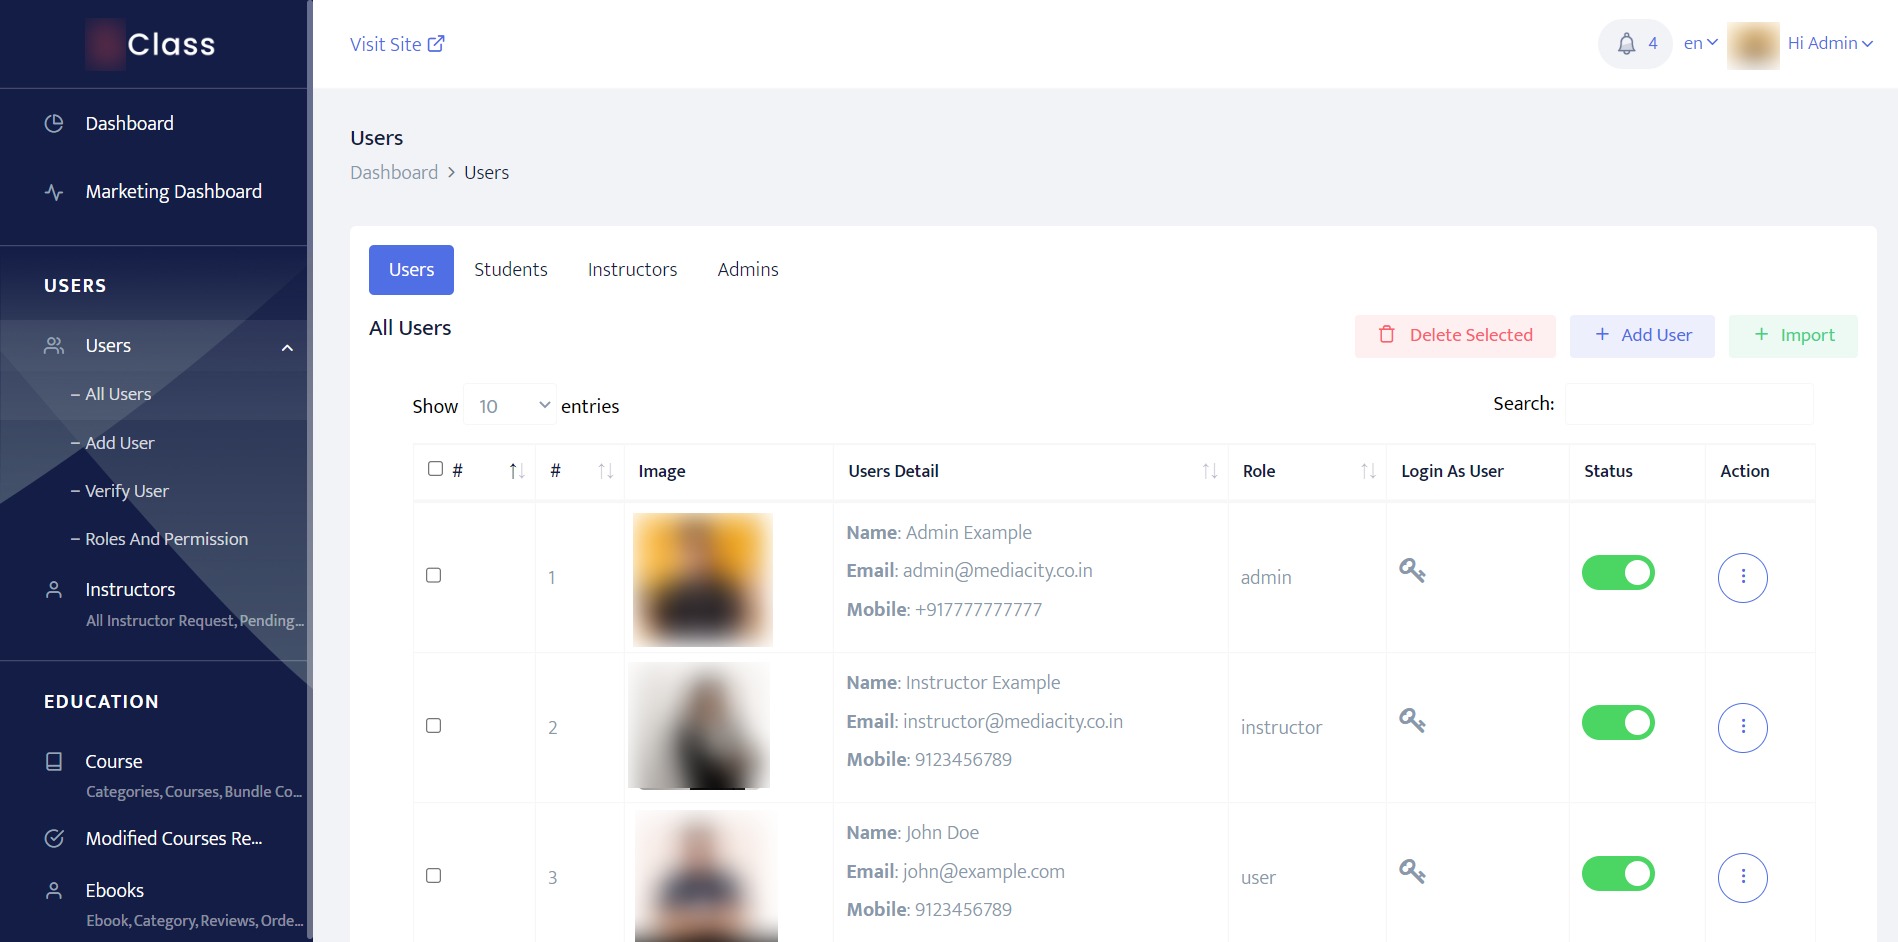Click the Login As User key for Admin Example
Viewport: 1898px width, 942px height.
click(x=1413, y=570)
